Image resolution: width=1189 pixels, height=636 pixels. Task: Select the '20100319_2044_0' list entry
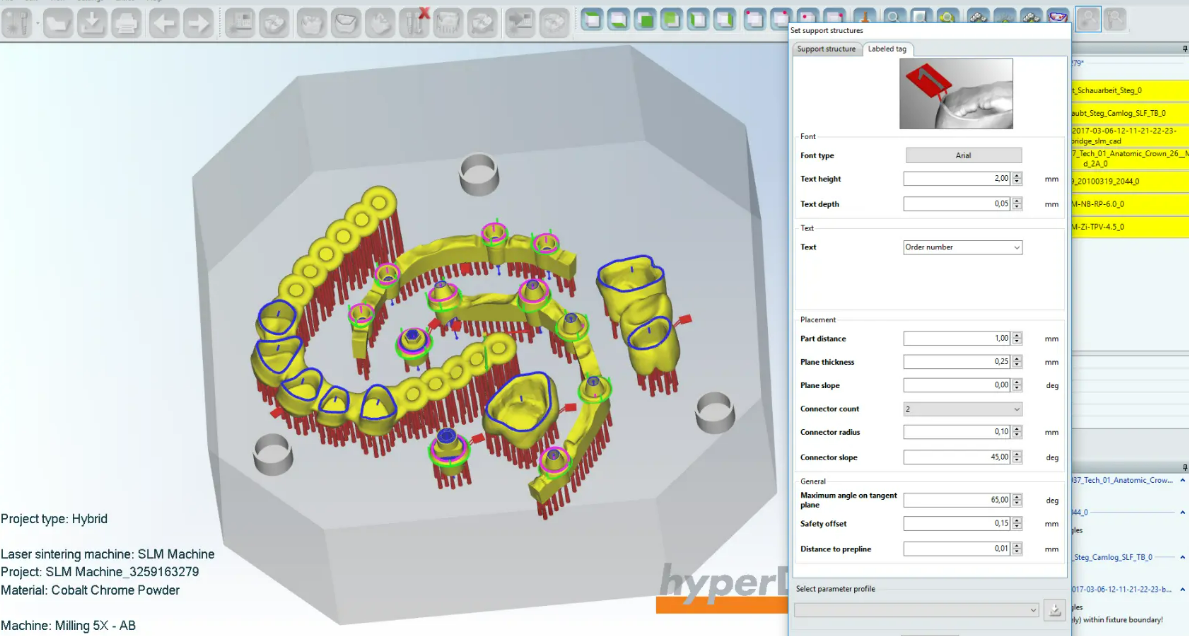pos(1130,181)
